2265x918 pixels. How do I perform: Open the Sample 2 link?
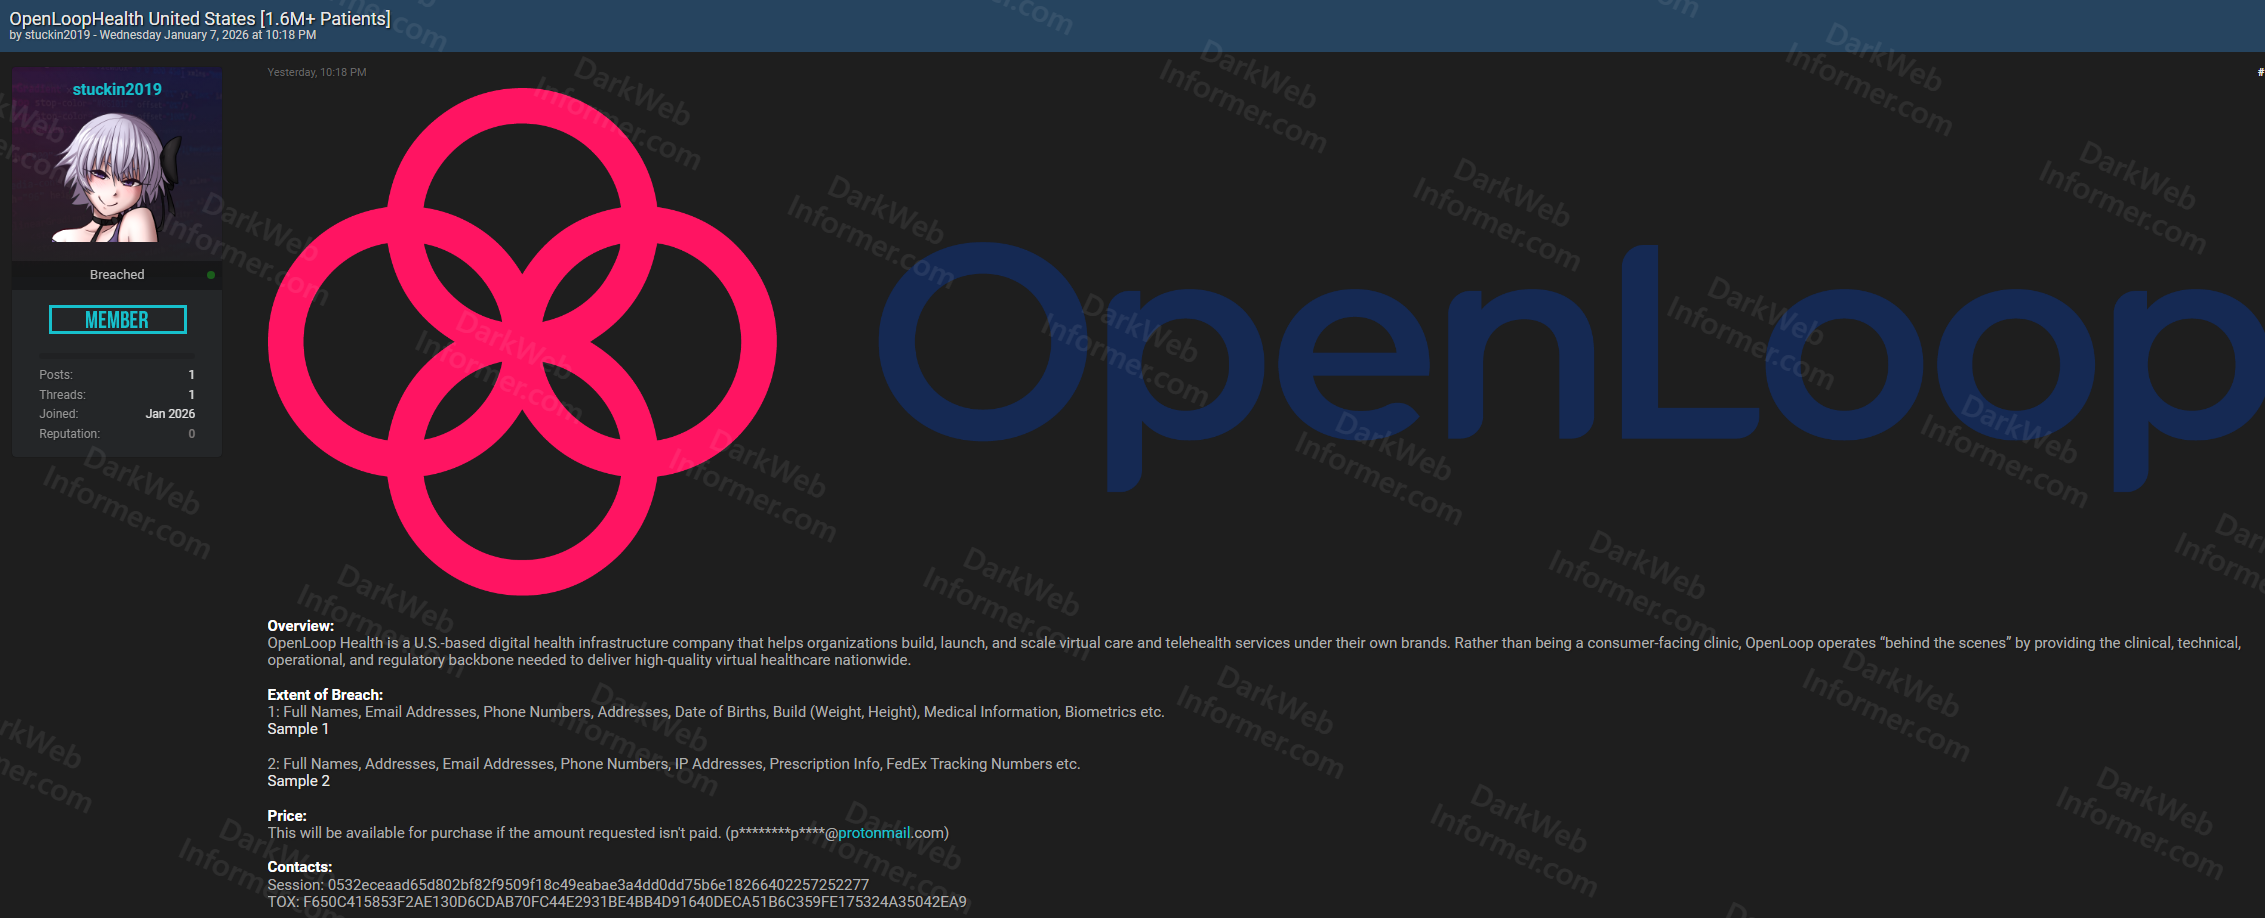(x=298, y=781)
